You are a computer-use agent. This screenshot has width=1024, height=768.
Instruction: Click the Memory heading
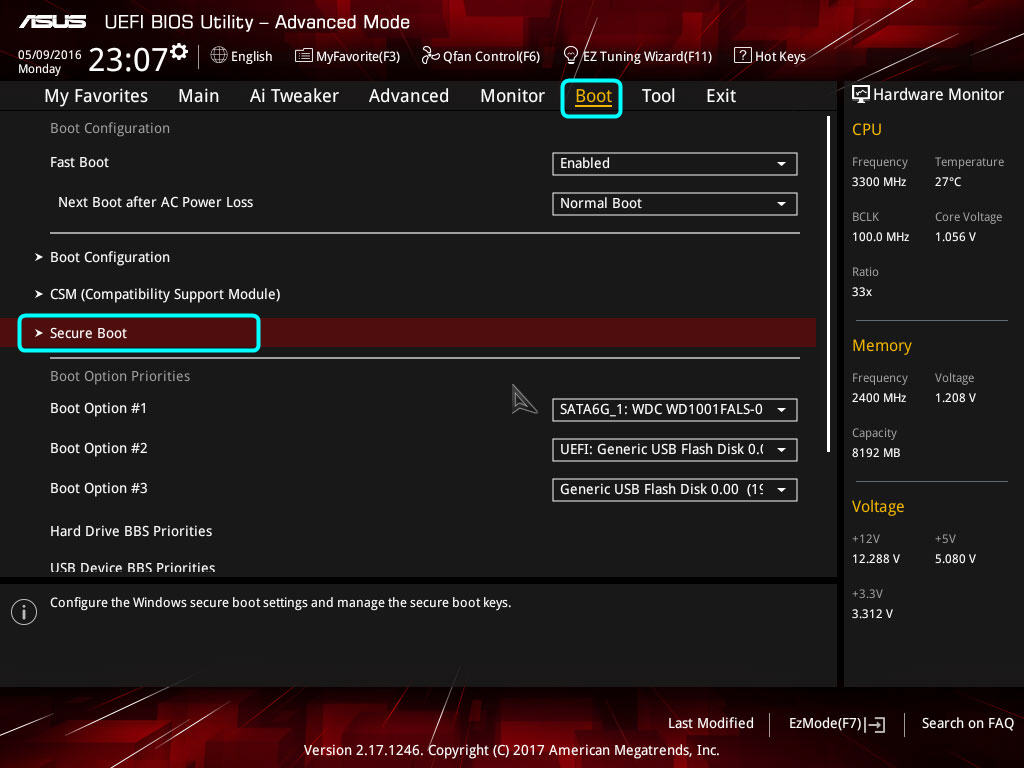pyautogui.click(x=882, y=345)
